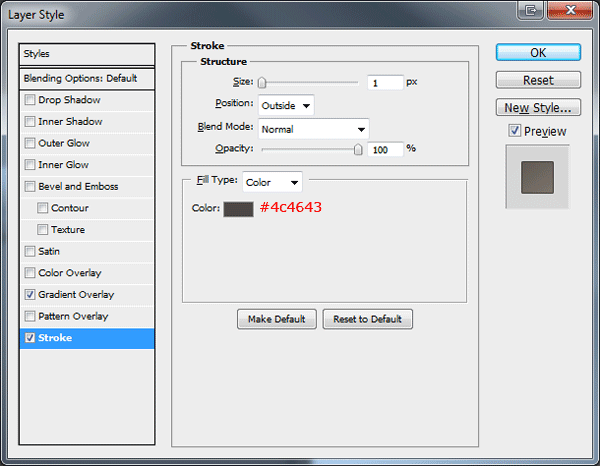Uncheck the Gradient Overlay checkbox
This screenshot has width=600, height=466.
pos(30,295)
